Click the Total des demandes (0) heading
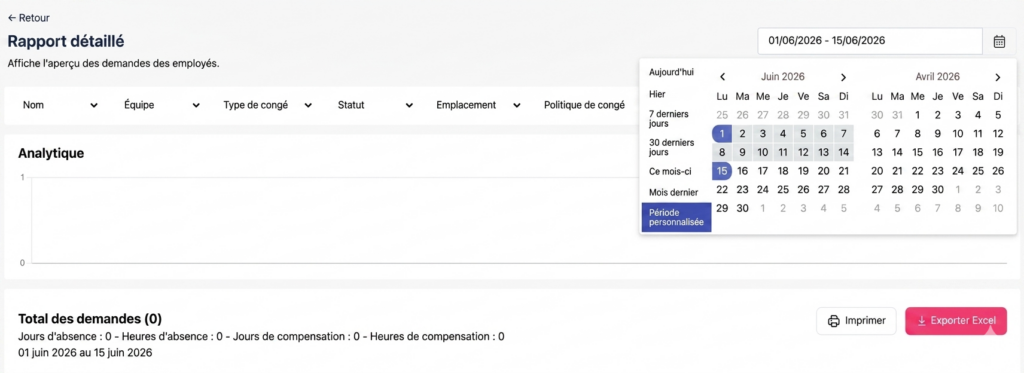Viewport: 1024px width, 373px height. [90, 319]
